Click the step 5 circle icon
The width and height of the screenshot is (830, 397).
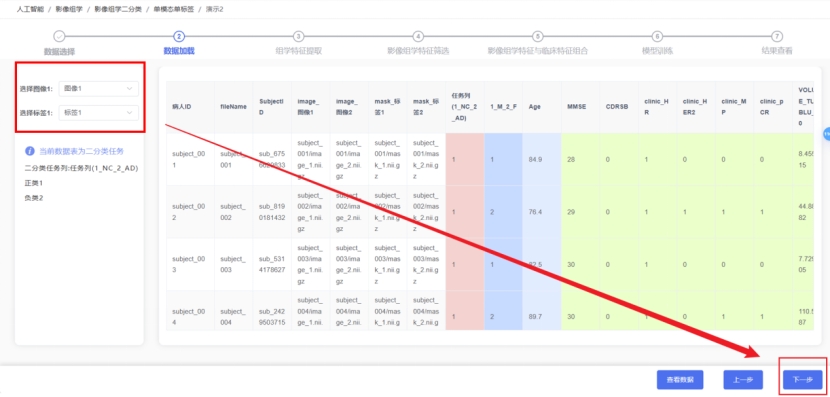(538, 37)
